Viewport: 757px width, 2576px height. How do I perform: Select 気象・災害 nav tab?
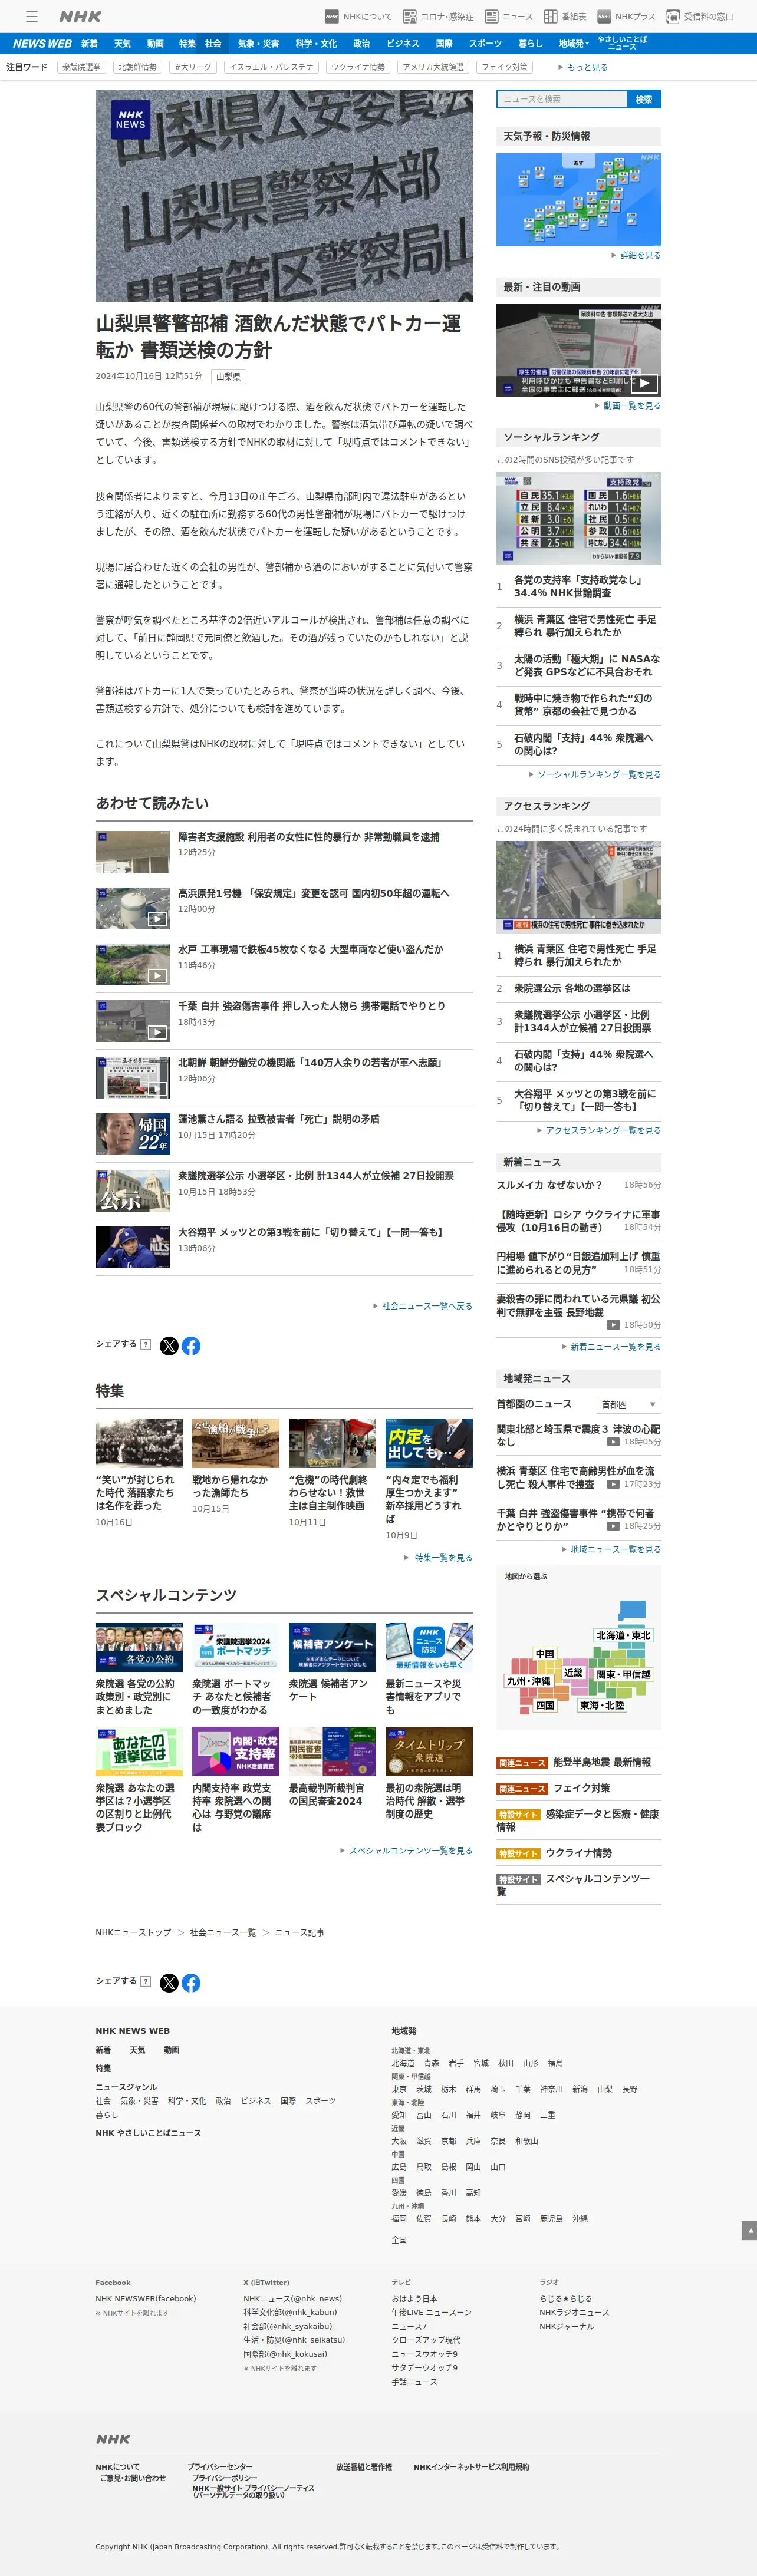click(258, 44)
